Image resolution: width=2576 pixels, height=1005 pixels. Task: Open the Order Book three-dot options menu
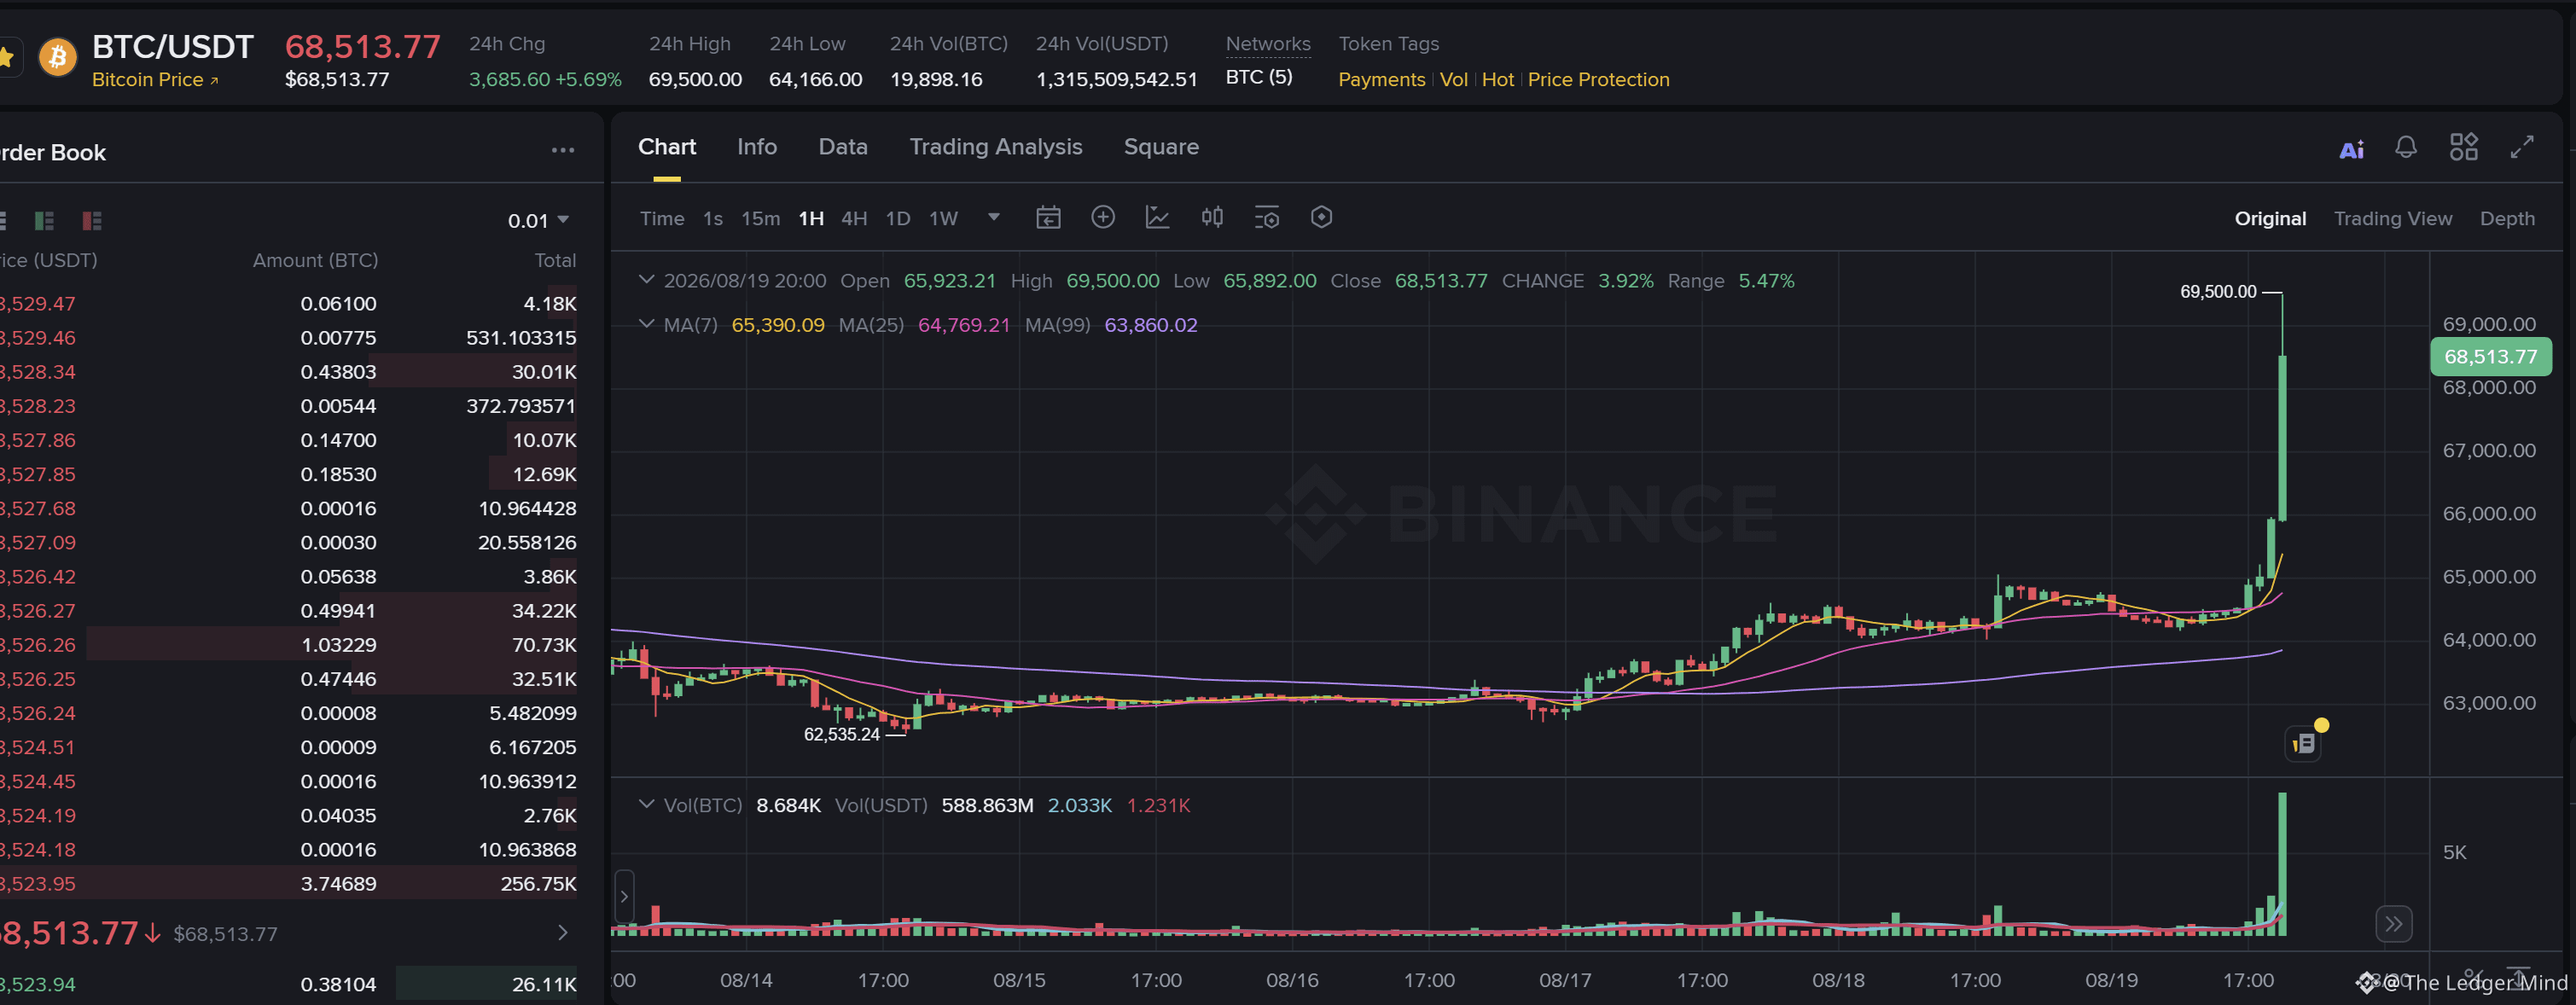563,150
